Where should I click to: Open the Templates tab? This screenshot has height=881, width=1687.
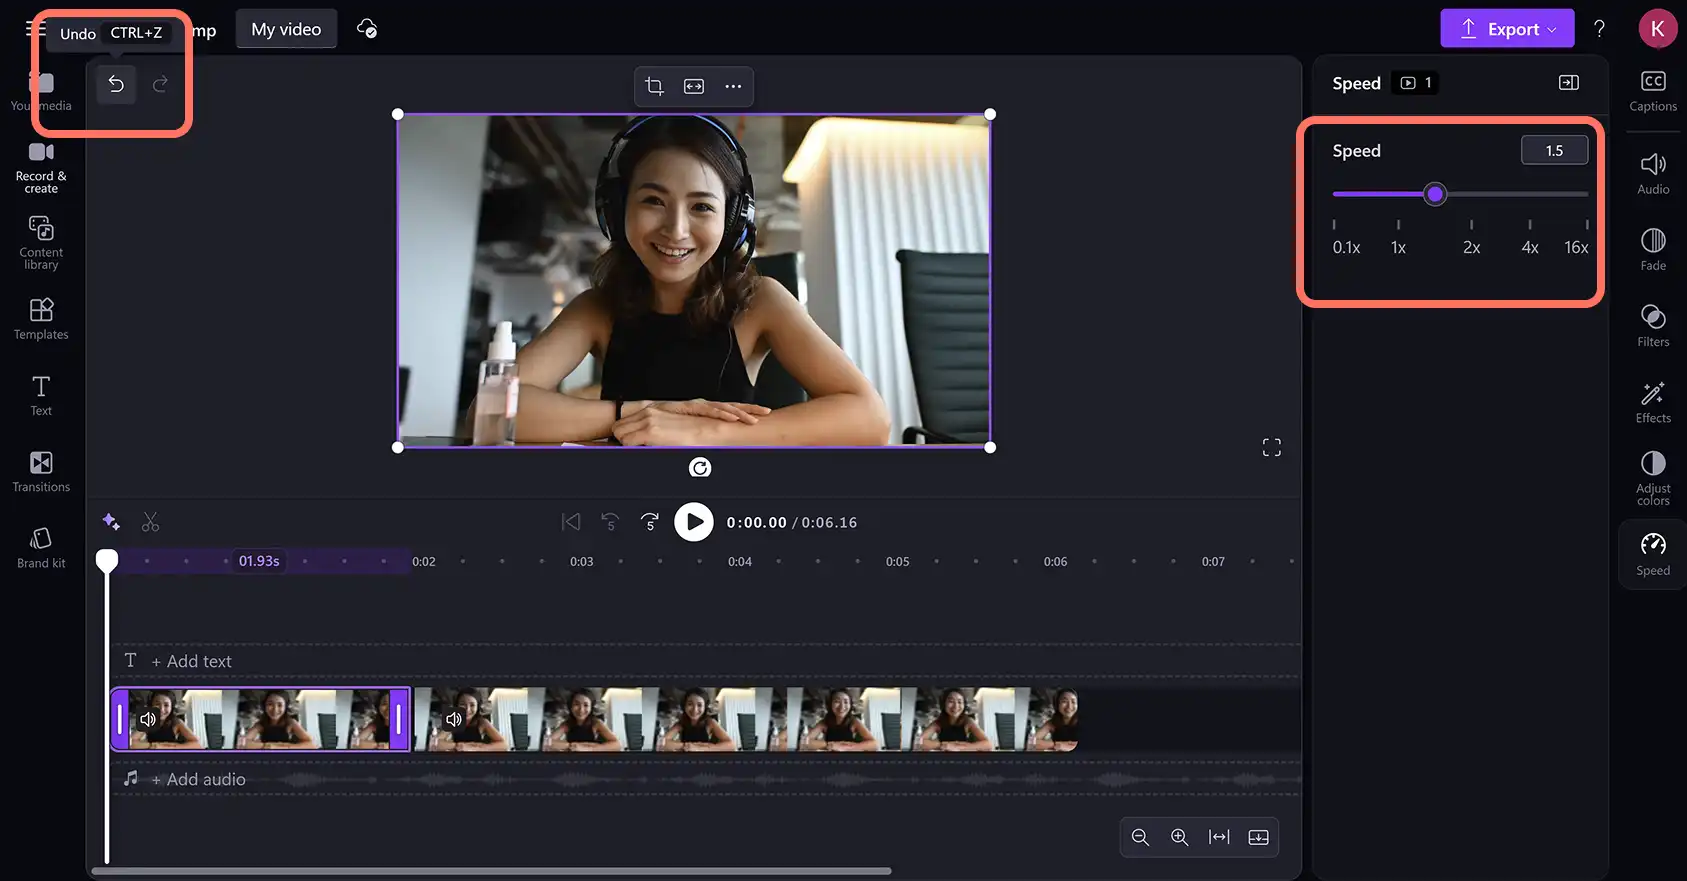click(x=41, y=319)
